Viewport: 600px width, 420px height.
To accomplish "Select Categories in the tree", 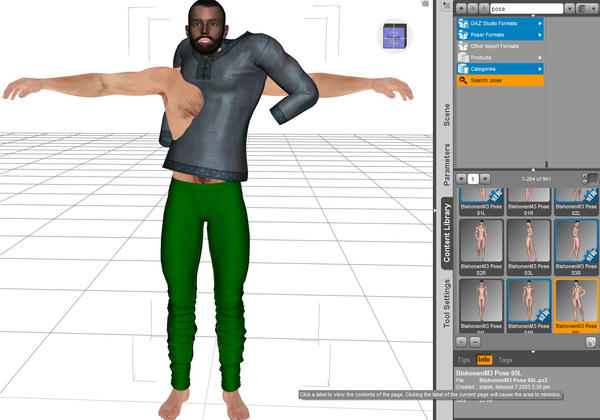I will click(x=500, y=69).
